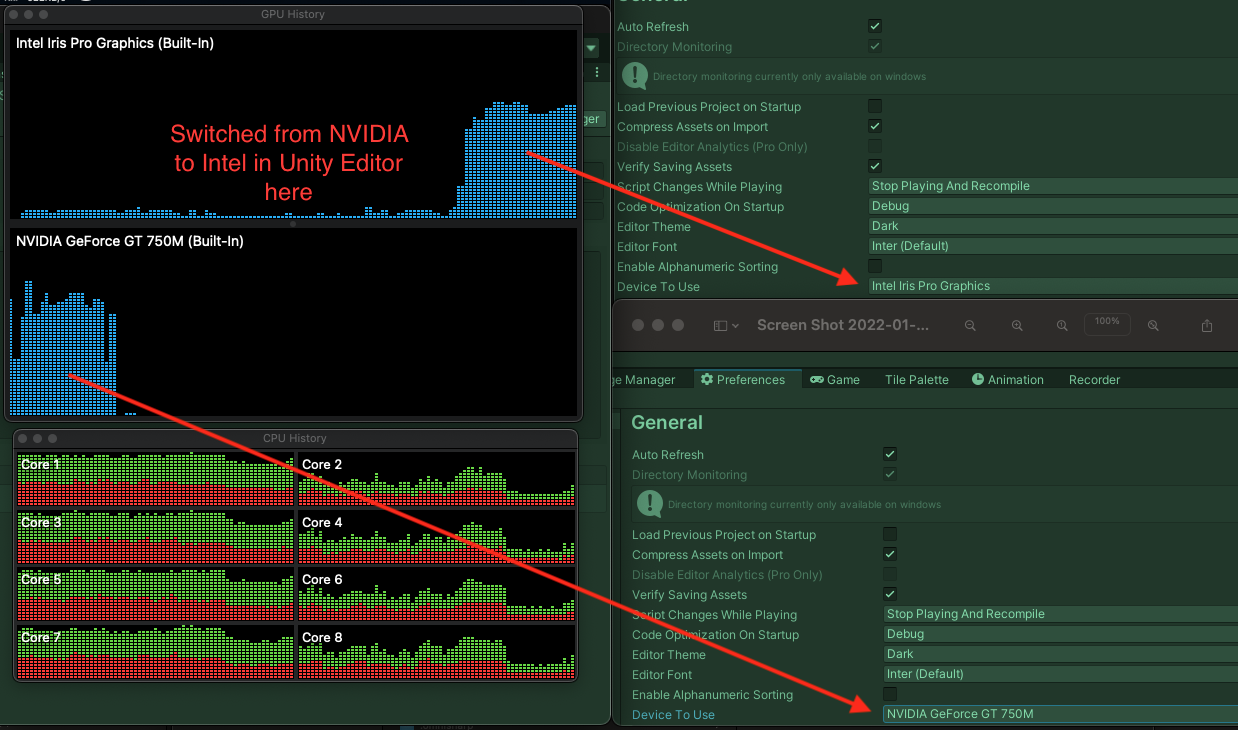Switch to the Recorder tab
Screen dimensions: 1238x730
coord(1095,380)
